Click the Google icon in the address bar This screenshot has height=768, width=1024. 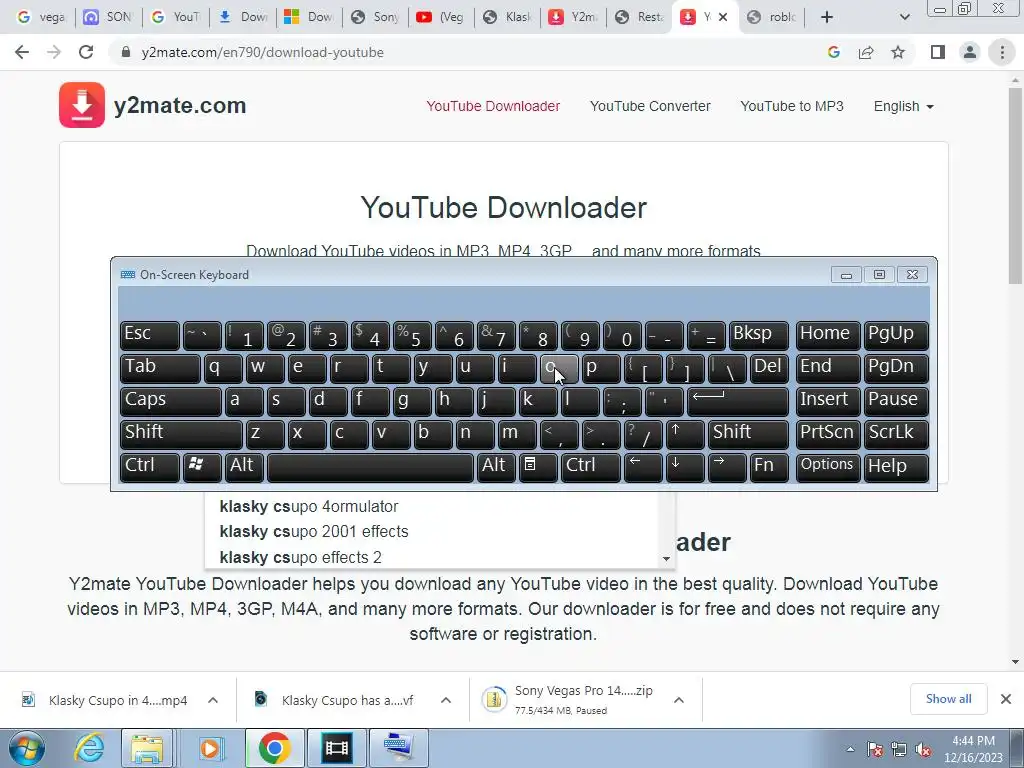[833, 52]
